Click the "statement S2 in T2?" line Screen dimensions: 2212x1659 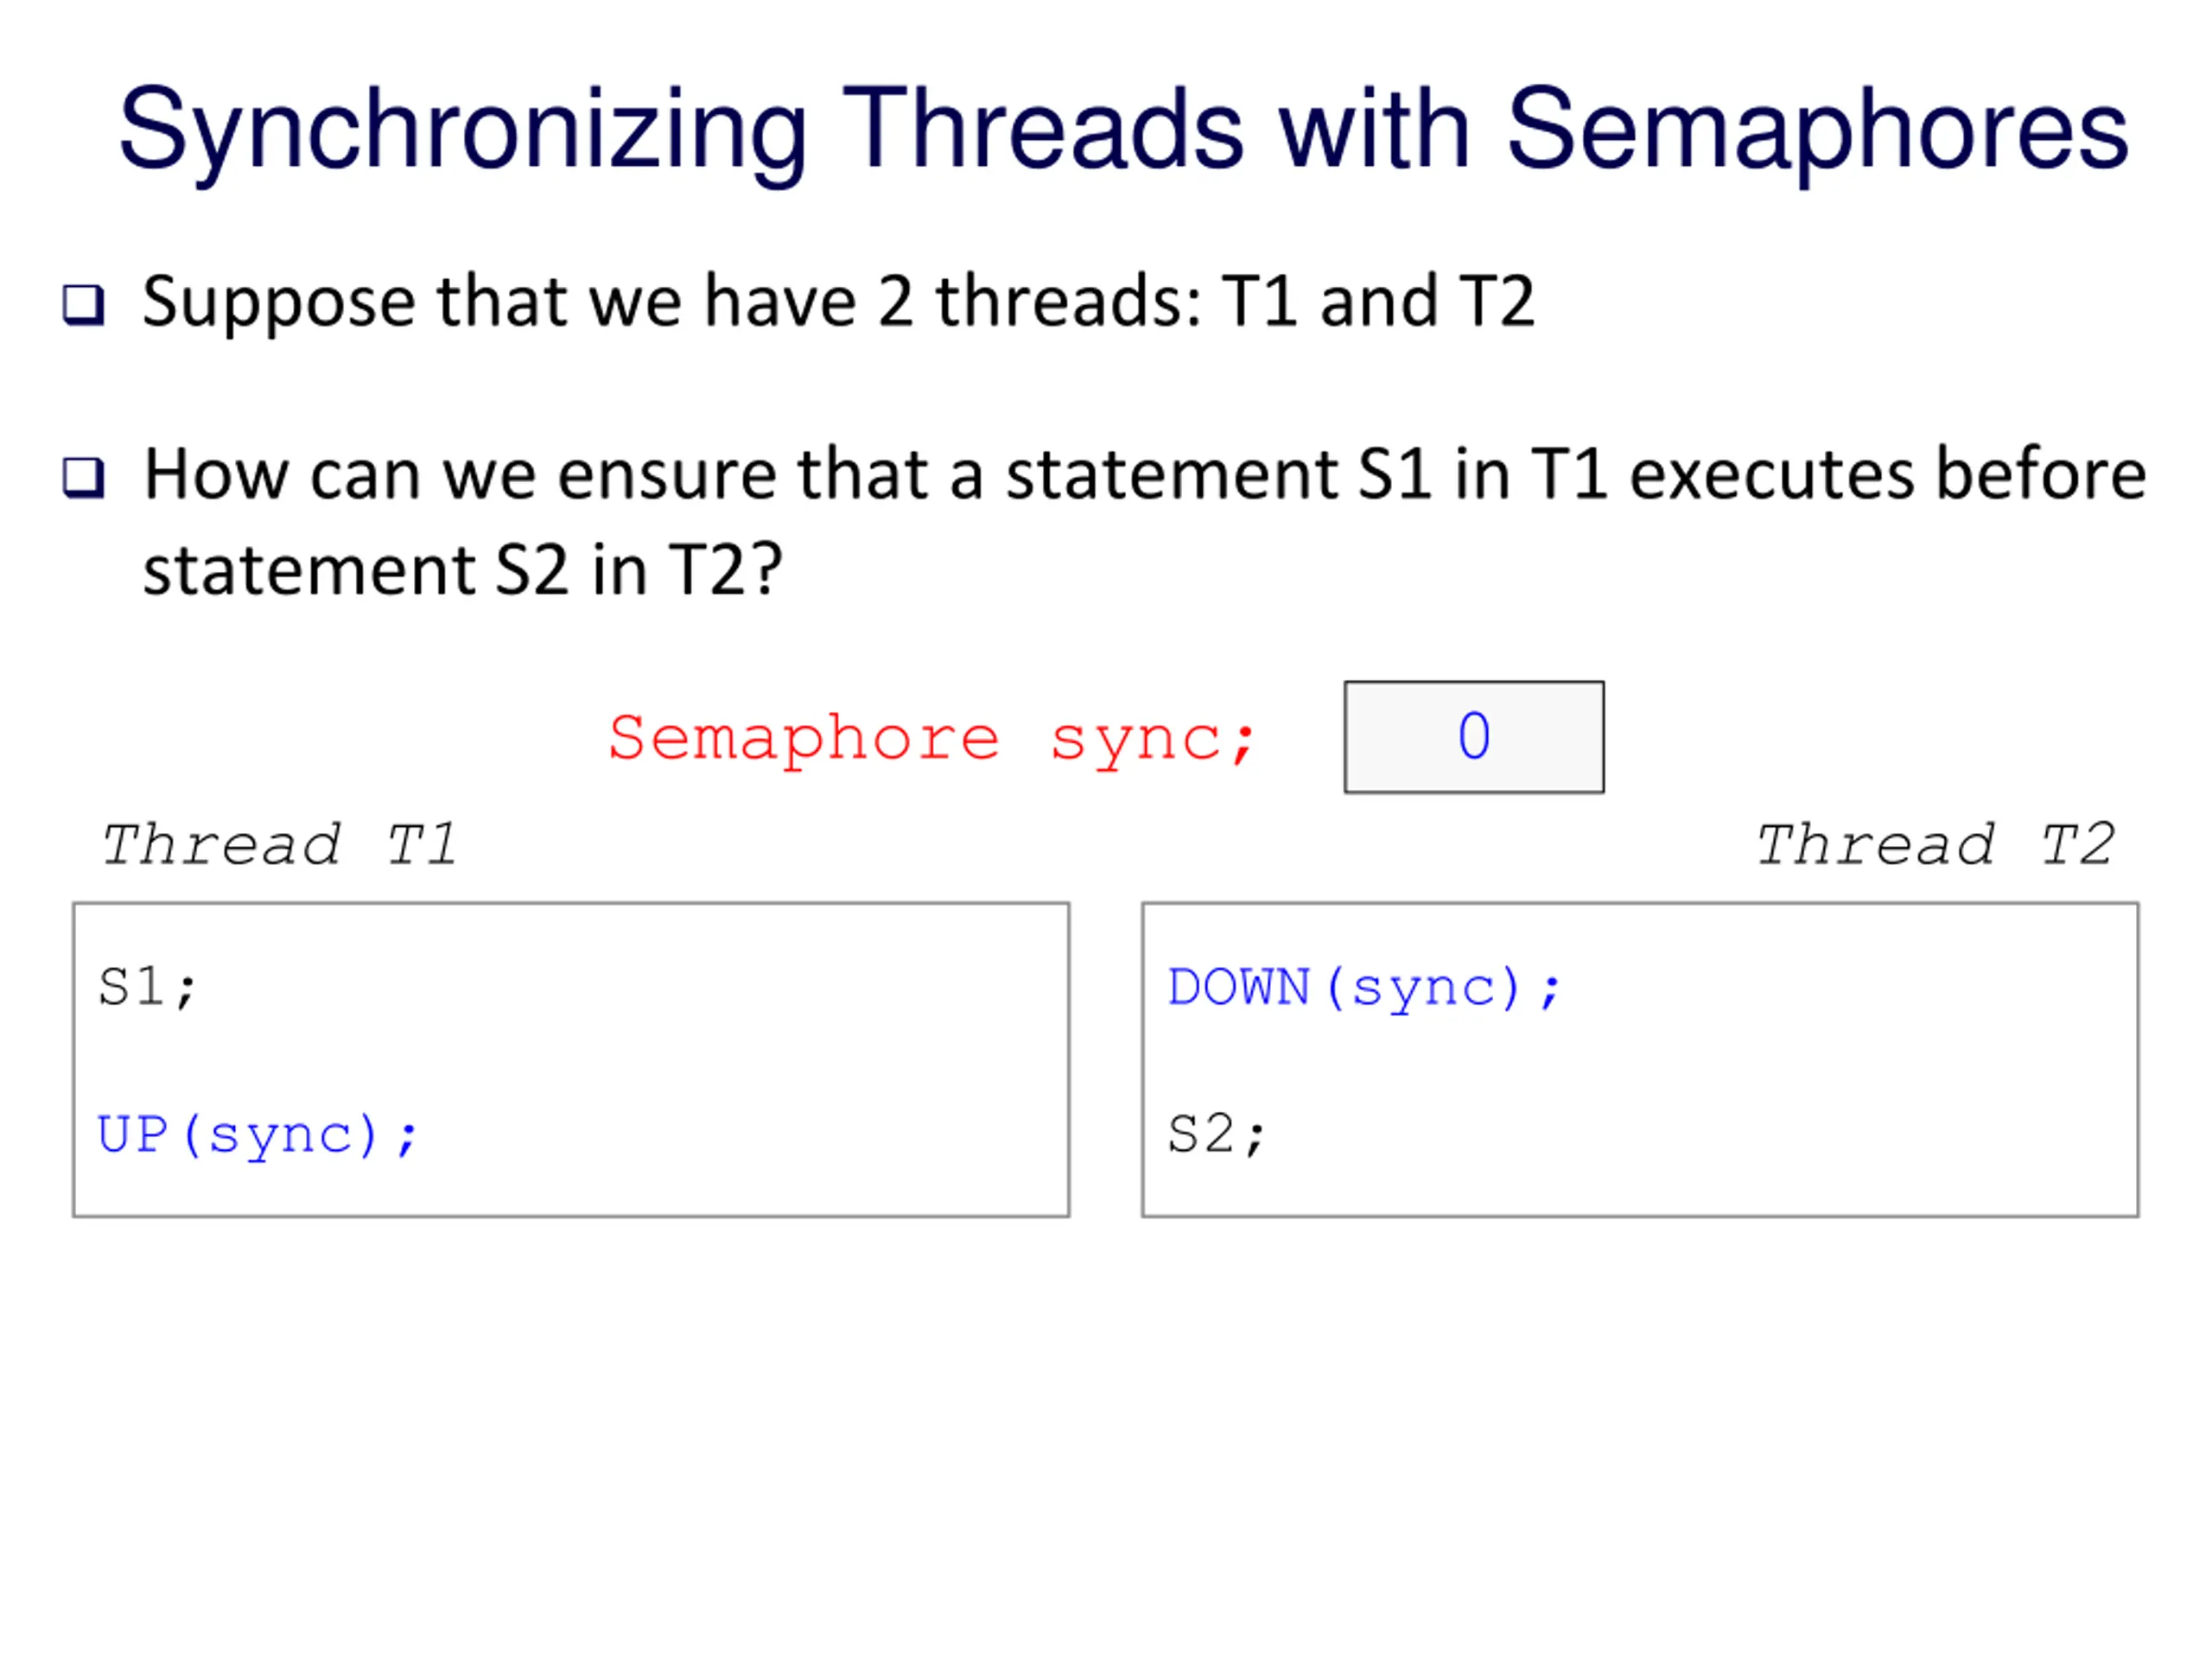(462, 570)
